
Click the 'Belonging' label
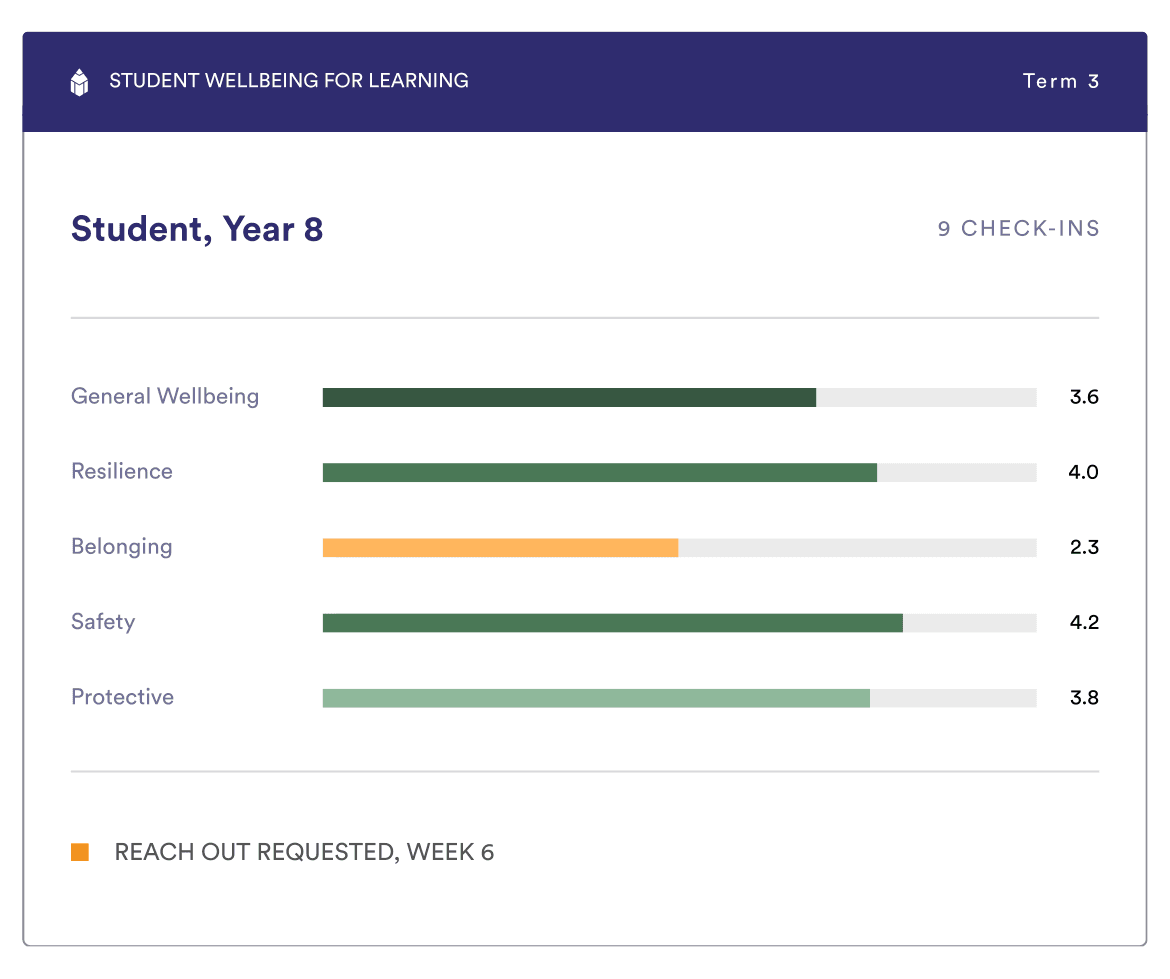pos(122,547)
